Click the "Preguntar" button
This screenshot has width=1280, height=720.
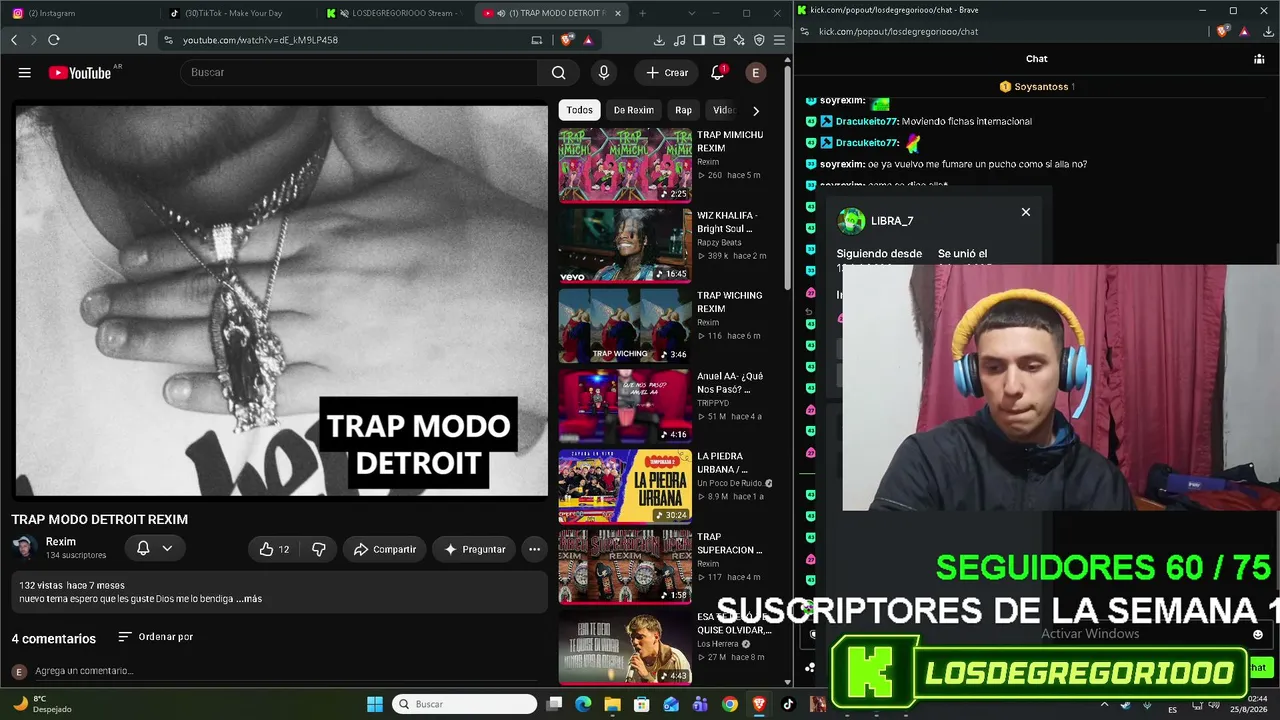(x=475, y=549)
